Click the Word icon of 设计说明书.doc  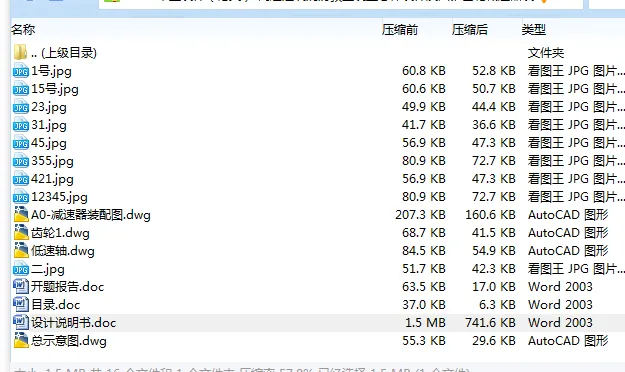click(x=21, y=323)
